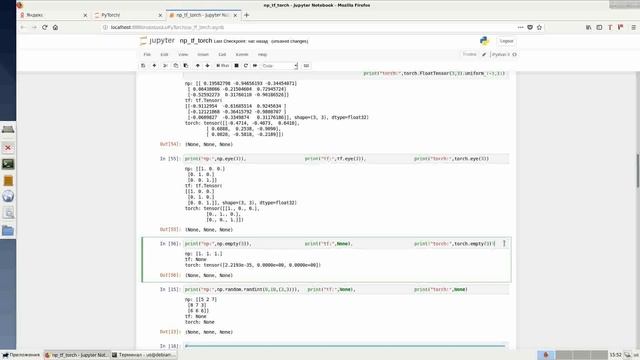Click the Out[54] (None, None, None) output
This screenshot has width=640, height=360.
pyautogui.click(x=209, y=144)
